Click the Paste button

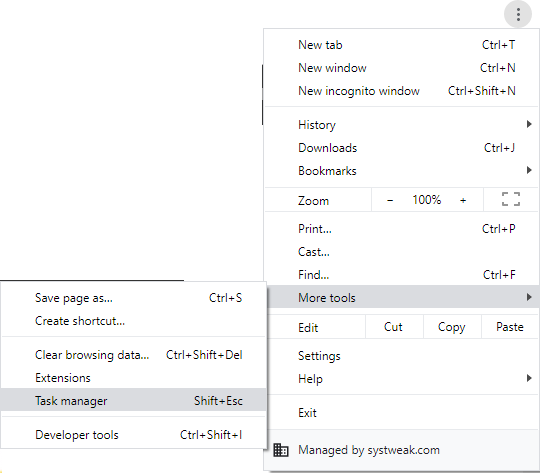click(510, 327)
